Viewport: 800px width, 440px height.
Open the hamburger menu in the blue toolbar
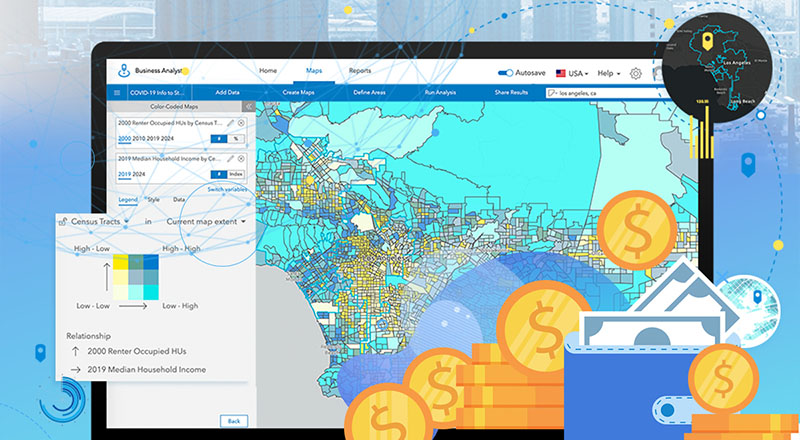point(118,92)
